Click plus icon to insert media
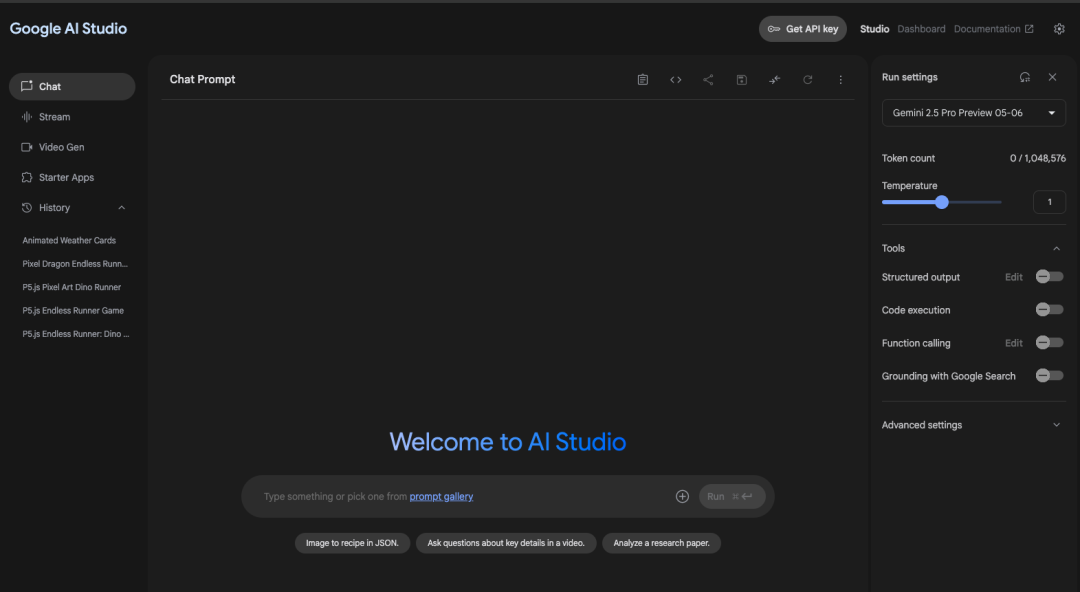The width and height of the screenshot is (1080, 592). 682,496
